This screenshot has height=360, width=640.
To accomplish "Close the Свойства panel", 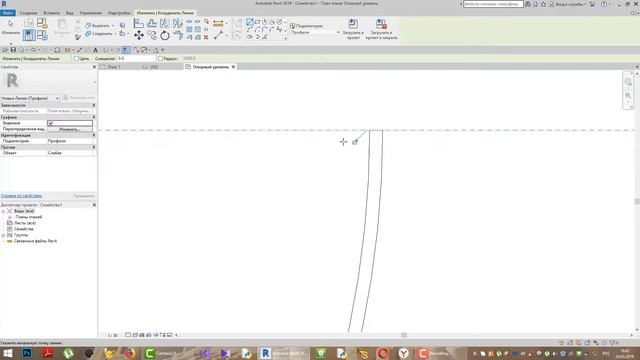I will (94, 67).
